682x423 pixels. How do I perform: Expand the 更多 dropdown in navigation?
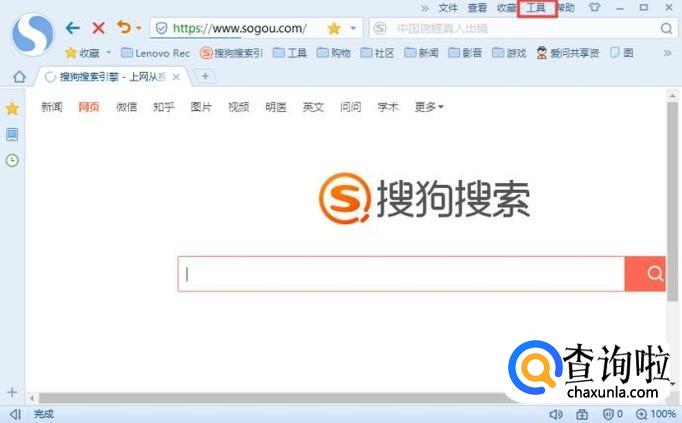[429, 107]
